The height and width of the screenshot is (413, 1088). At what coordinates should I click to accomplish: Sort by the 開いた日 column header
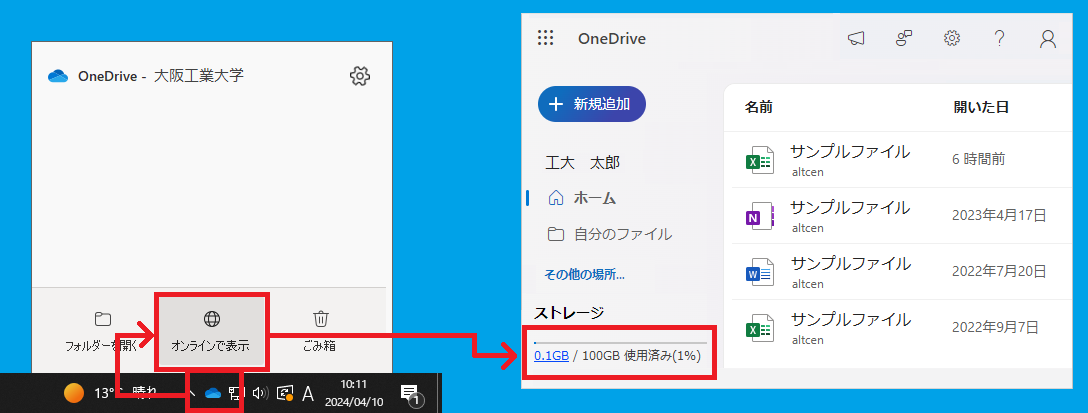click(x=981, y=107)
